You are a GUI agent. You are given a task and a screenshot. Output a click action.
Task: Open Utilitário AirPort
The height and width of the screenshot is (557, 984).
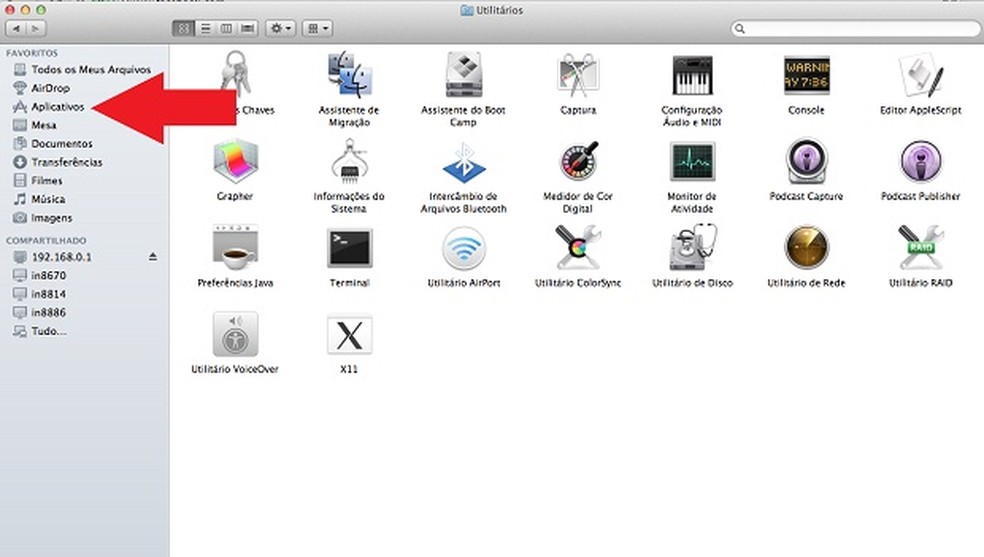(463, 249)
